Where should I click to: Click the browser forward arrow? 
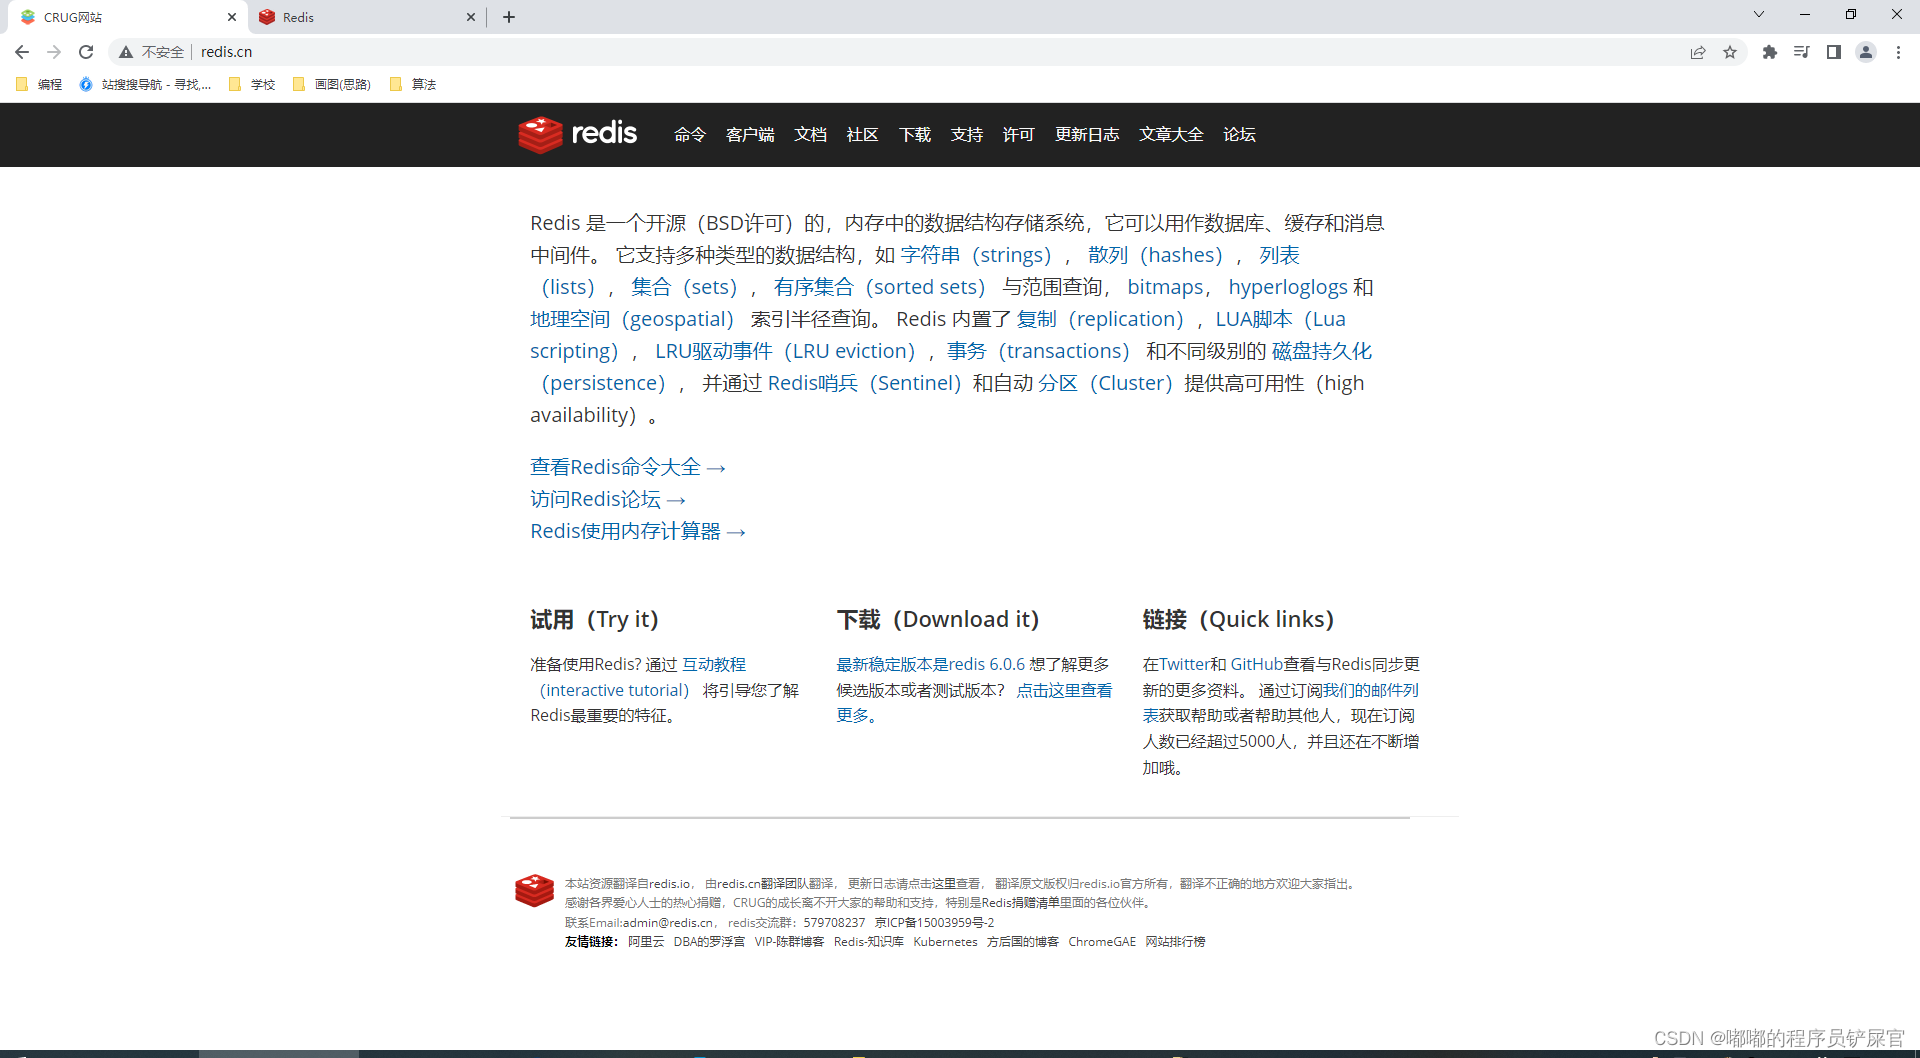coord(54,52)
